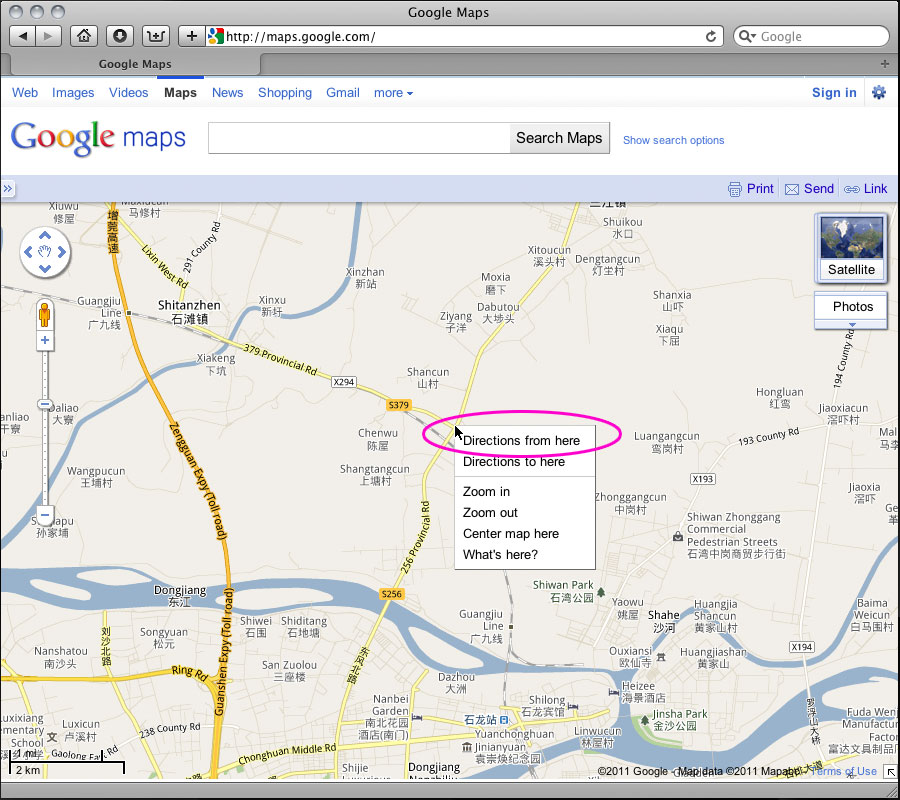Open the Terms of Use link
This screenshot has height=800, width=900.
(843, 771)
